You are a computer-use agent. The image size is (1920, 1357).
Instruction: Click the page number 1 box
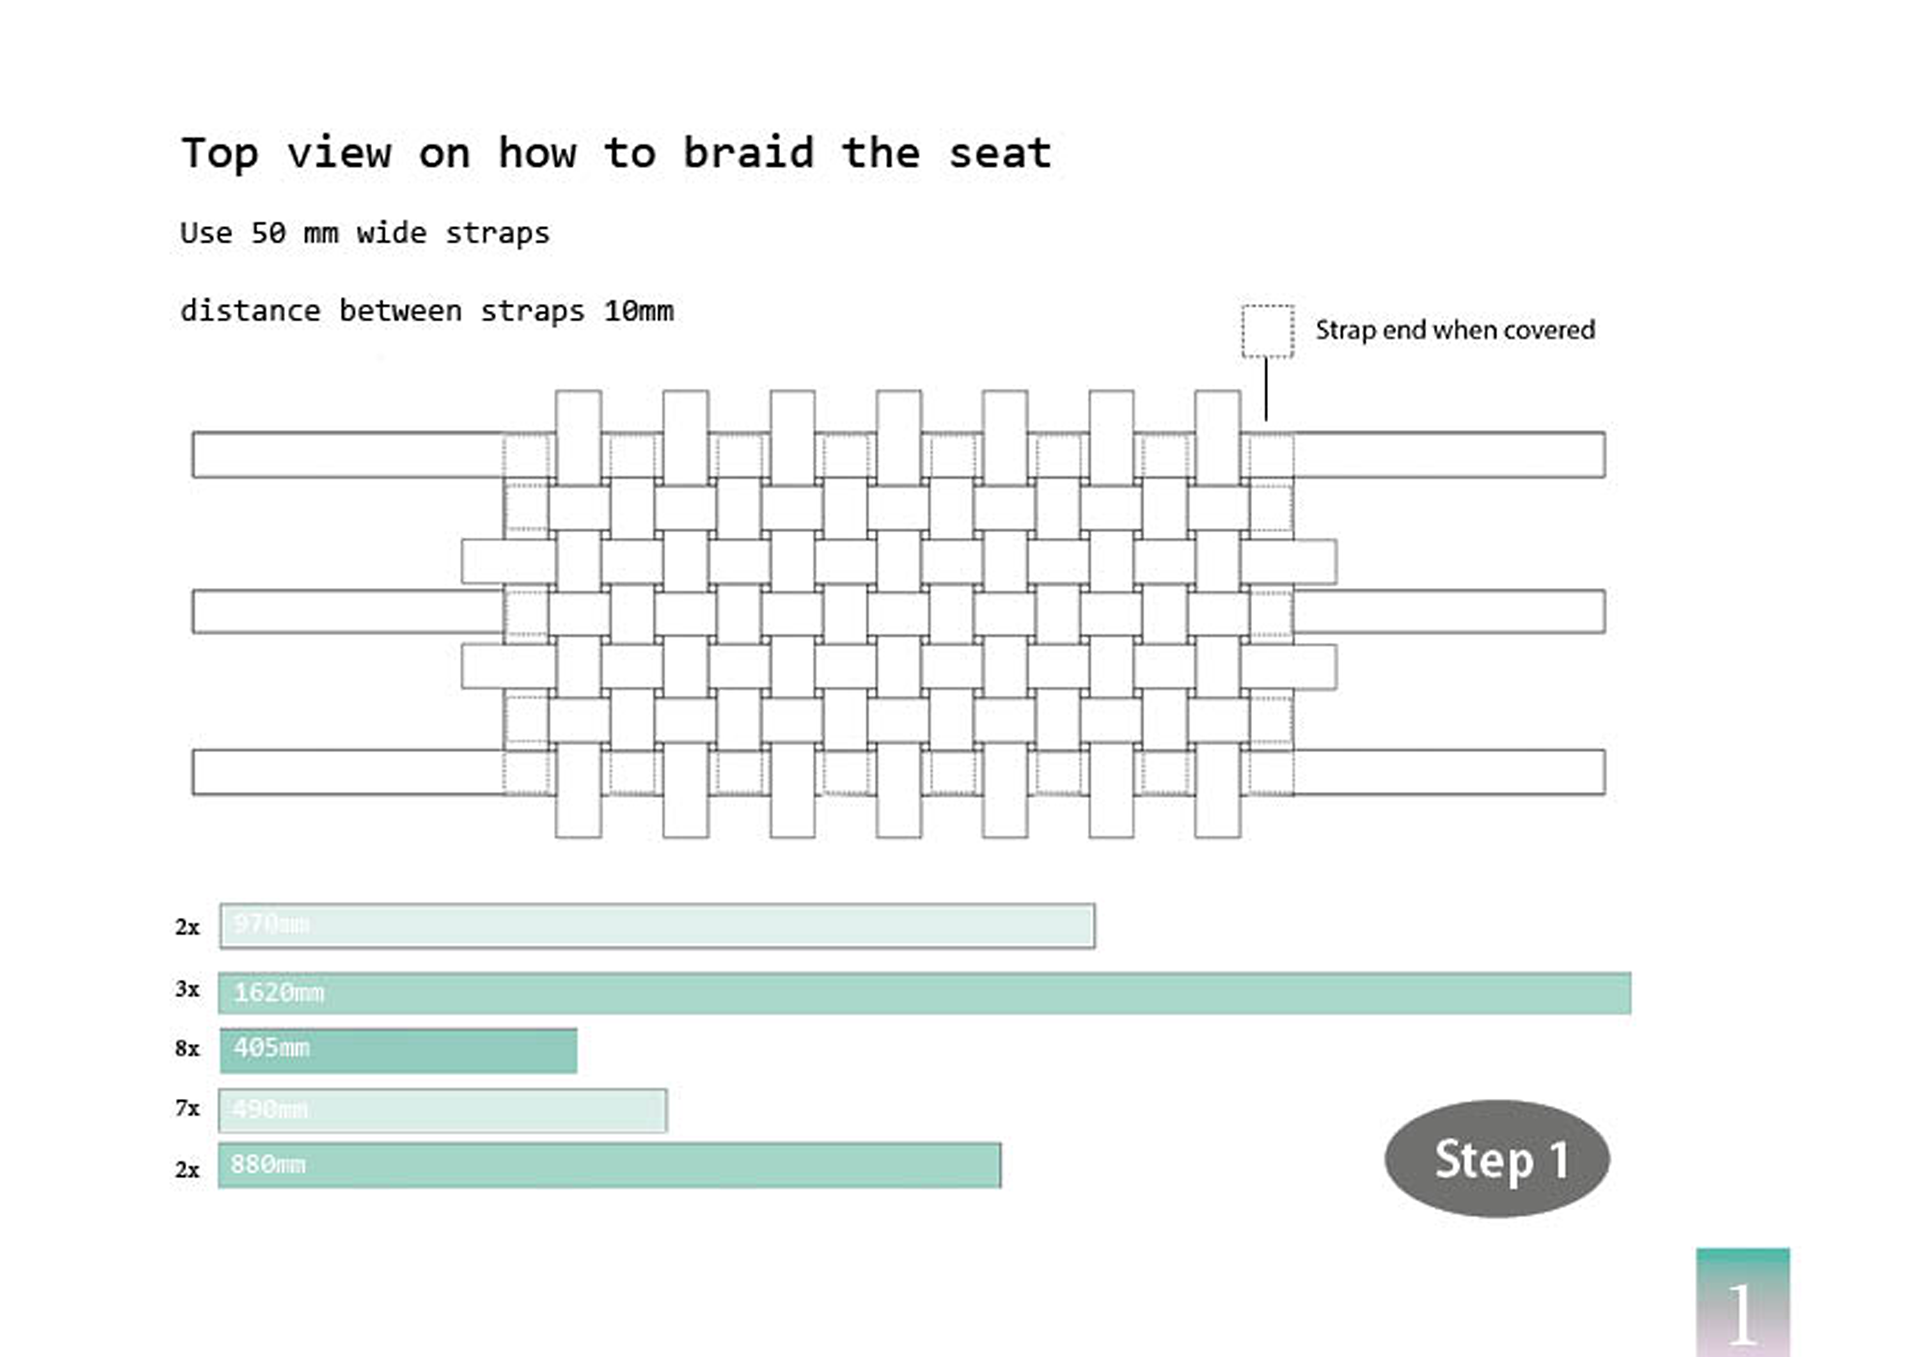[x=1743, y=1302]
